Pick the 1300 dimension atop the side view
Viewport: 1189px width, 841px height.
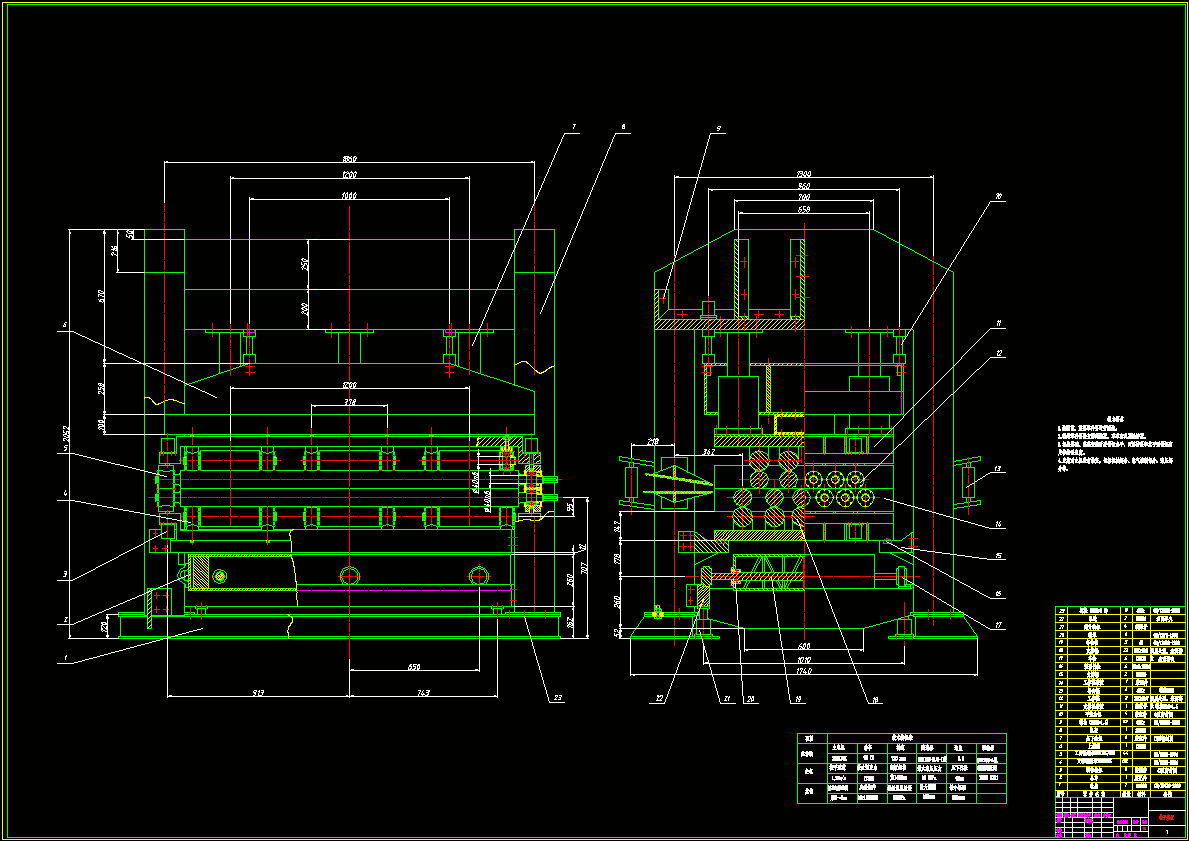coord(804,174)
